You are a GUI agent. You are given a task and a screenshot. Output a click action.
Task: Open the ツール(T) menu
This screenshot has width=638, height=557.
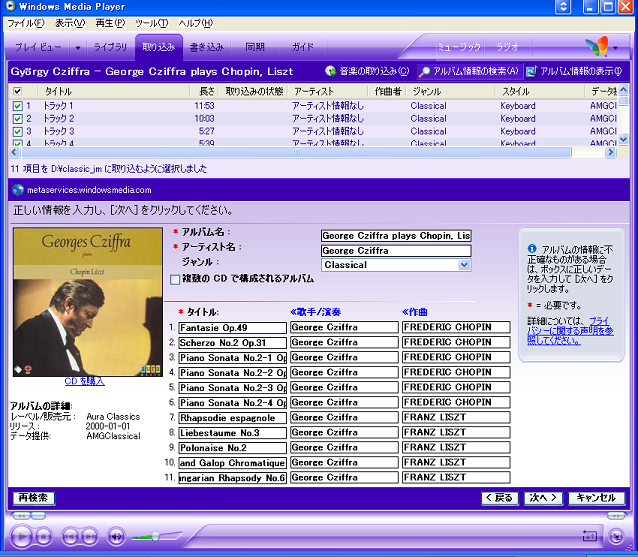tap(152, 23)
